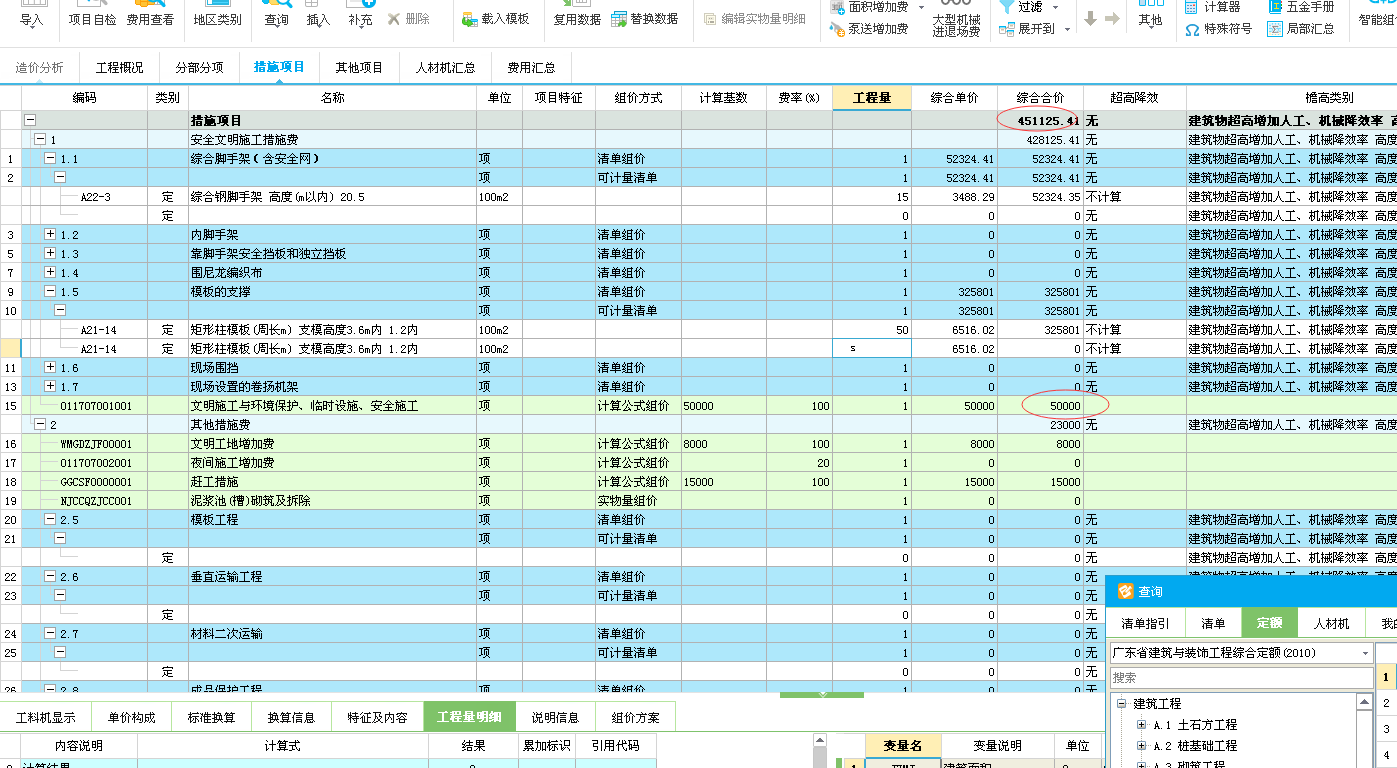Image resolution: width=1397 pixels, height=768 pixels.
Task: Open the 过滤 dropdown arrow
Action: 1055,7
